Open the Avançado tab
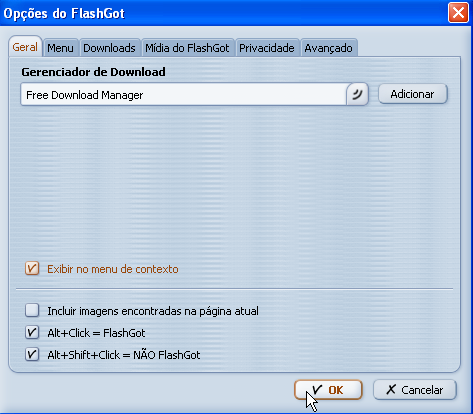Image resolution: width=473 pixels, height=414 pixels. (328, 48)
